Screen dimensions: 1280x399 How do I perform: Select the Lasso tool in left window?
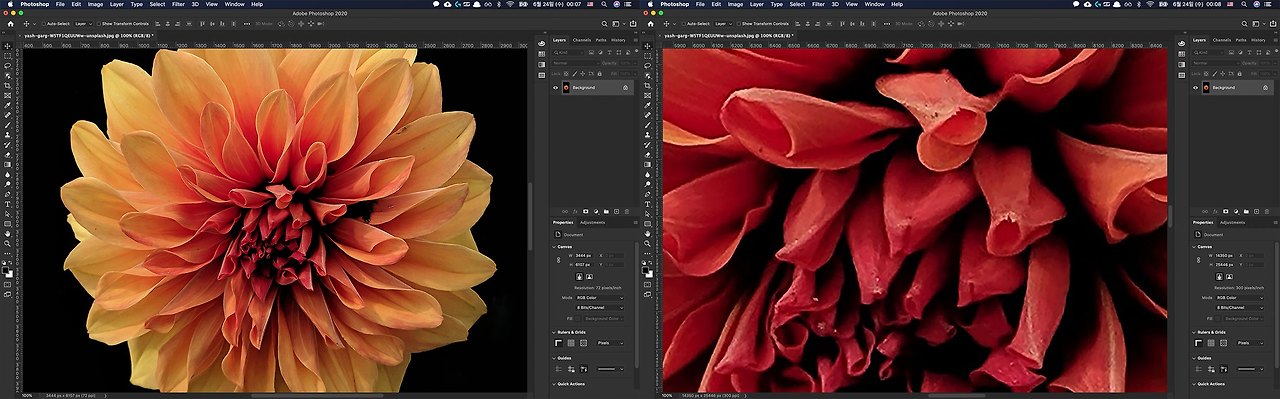click(x=7, y=66)
